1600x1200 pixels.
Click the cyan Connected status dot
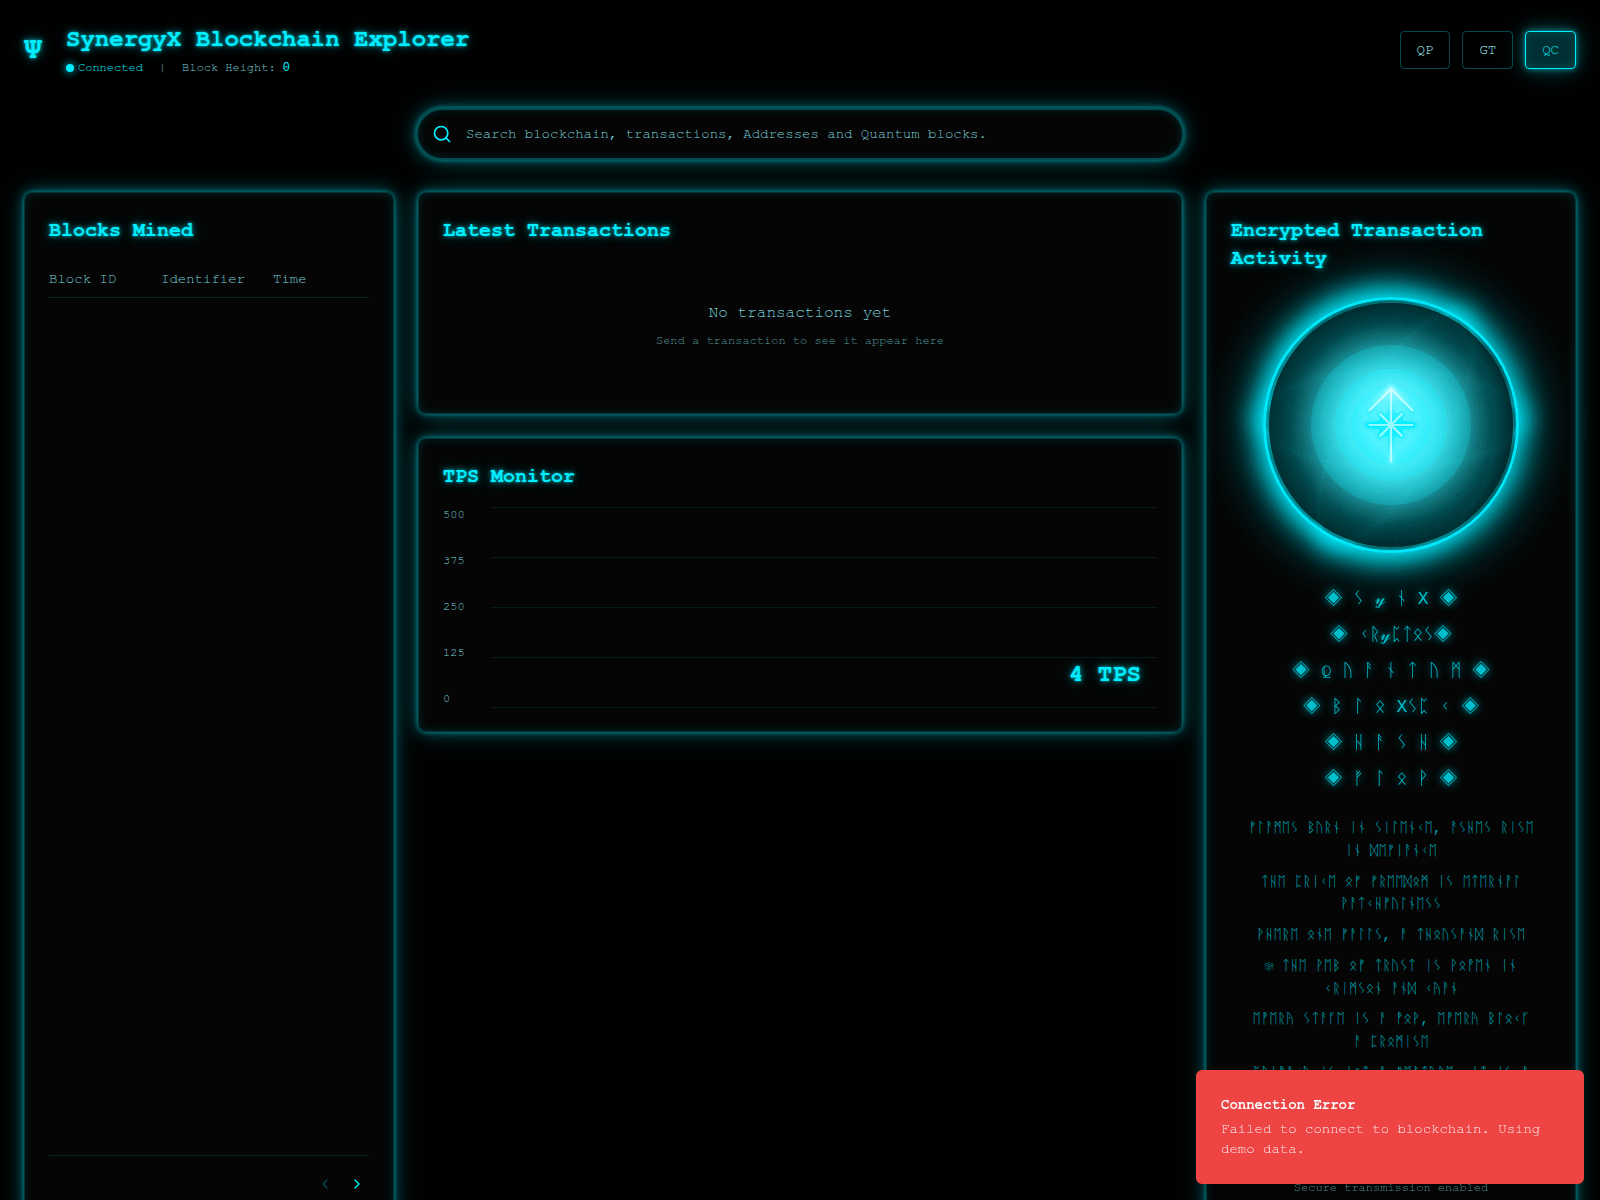[70, 68]
